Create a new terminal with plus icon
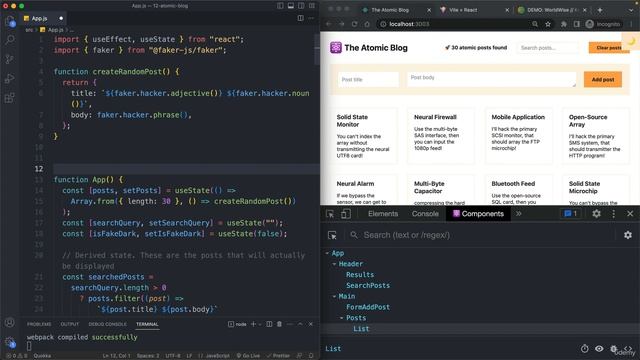Image resolution: width=640 pixels, height=360 pixels. tap(253, 324)
